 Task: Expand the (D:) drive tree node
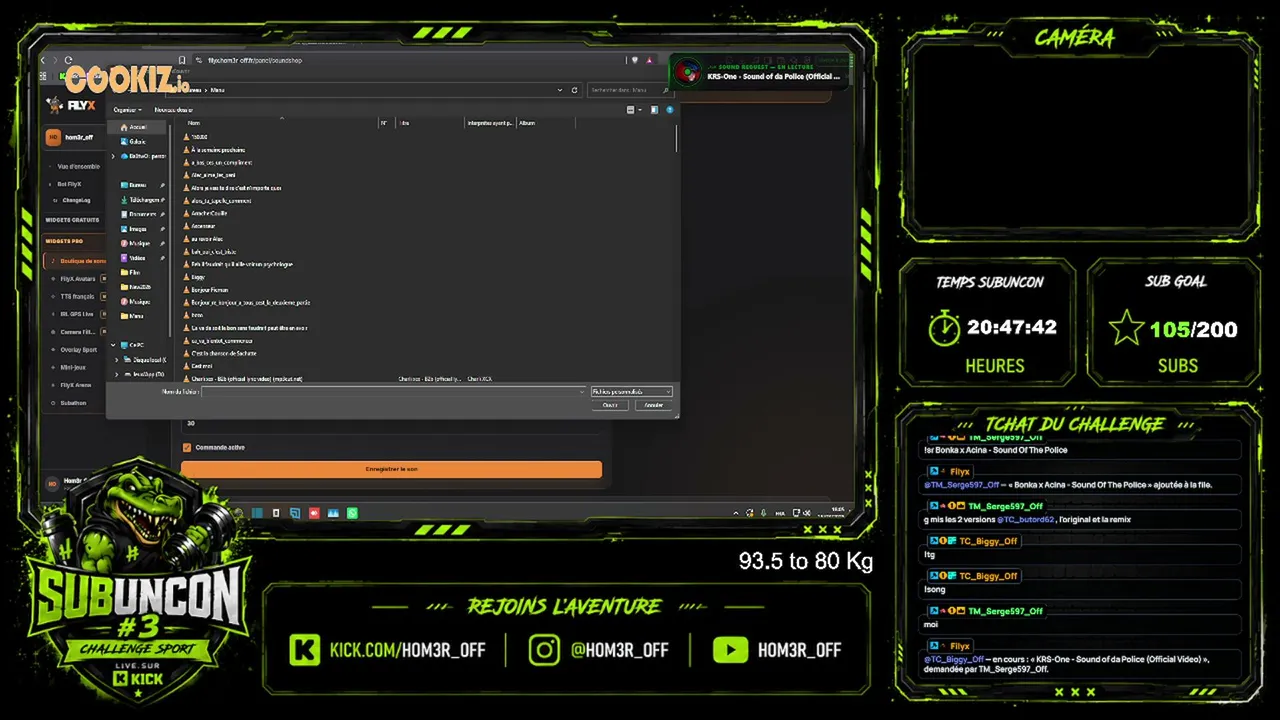117,374
